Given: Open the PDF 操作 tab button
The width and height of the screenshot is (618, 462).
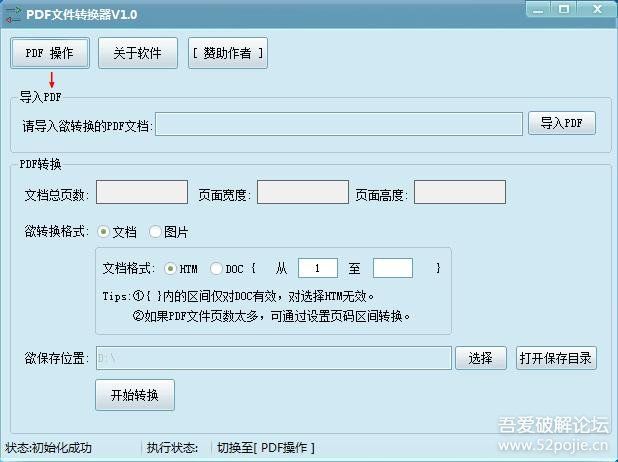Looking at the screenshot, I should 50,53.
